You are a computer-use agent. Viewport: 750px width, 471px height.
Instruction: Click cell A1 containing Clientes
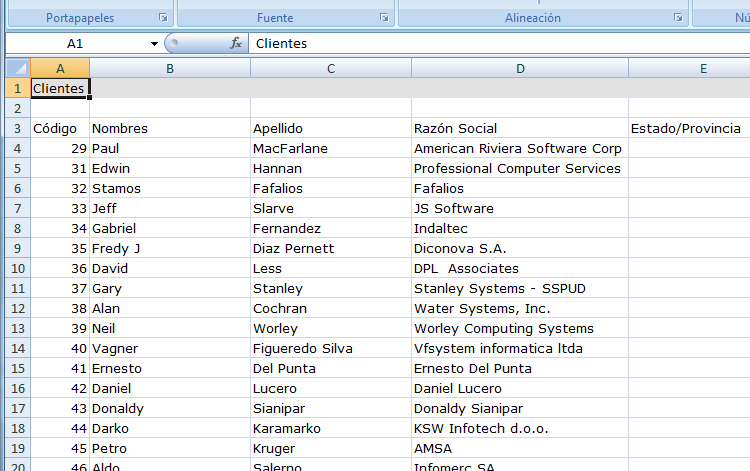60,88
